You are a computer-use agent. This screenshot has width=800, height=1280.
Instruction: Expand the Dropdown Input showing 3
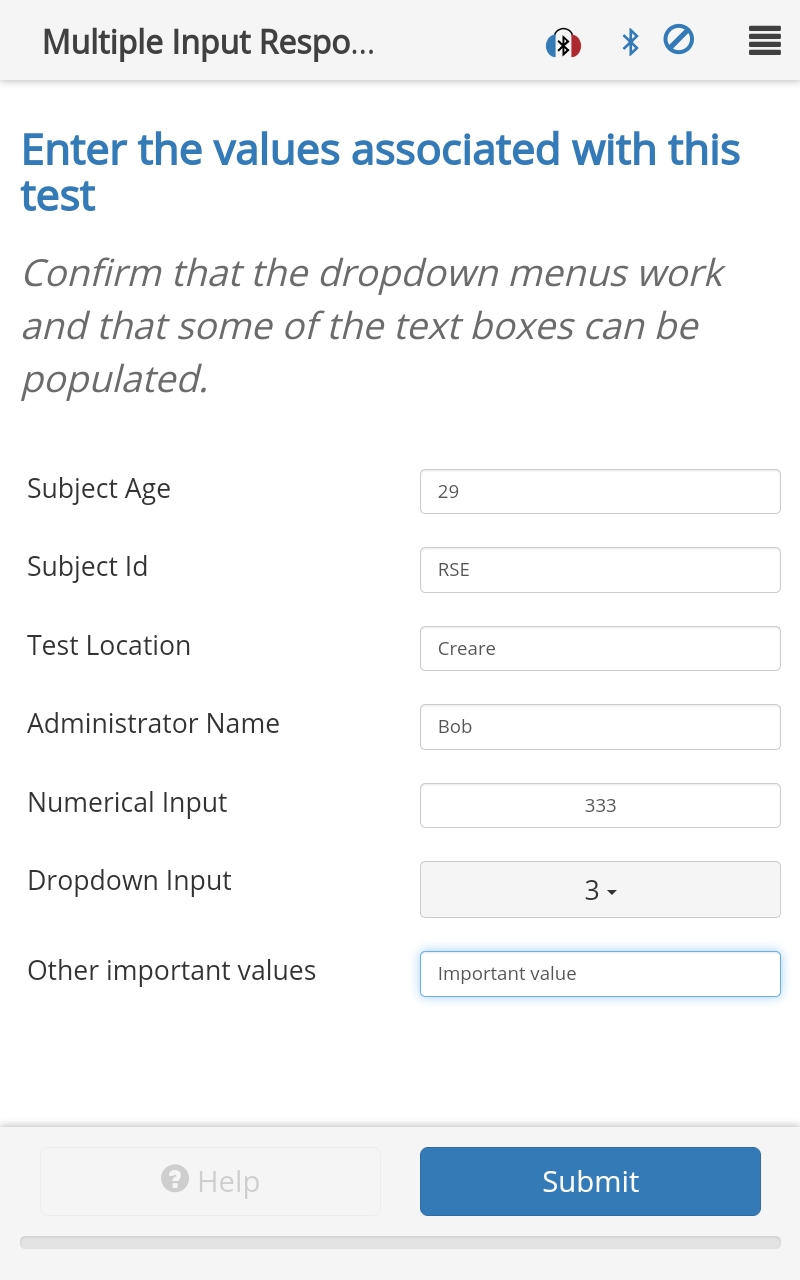click(x=600, y=889)
